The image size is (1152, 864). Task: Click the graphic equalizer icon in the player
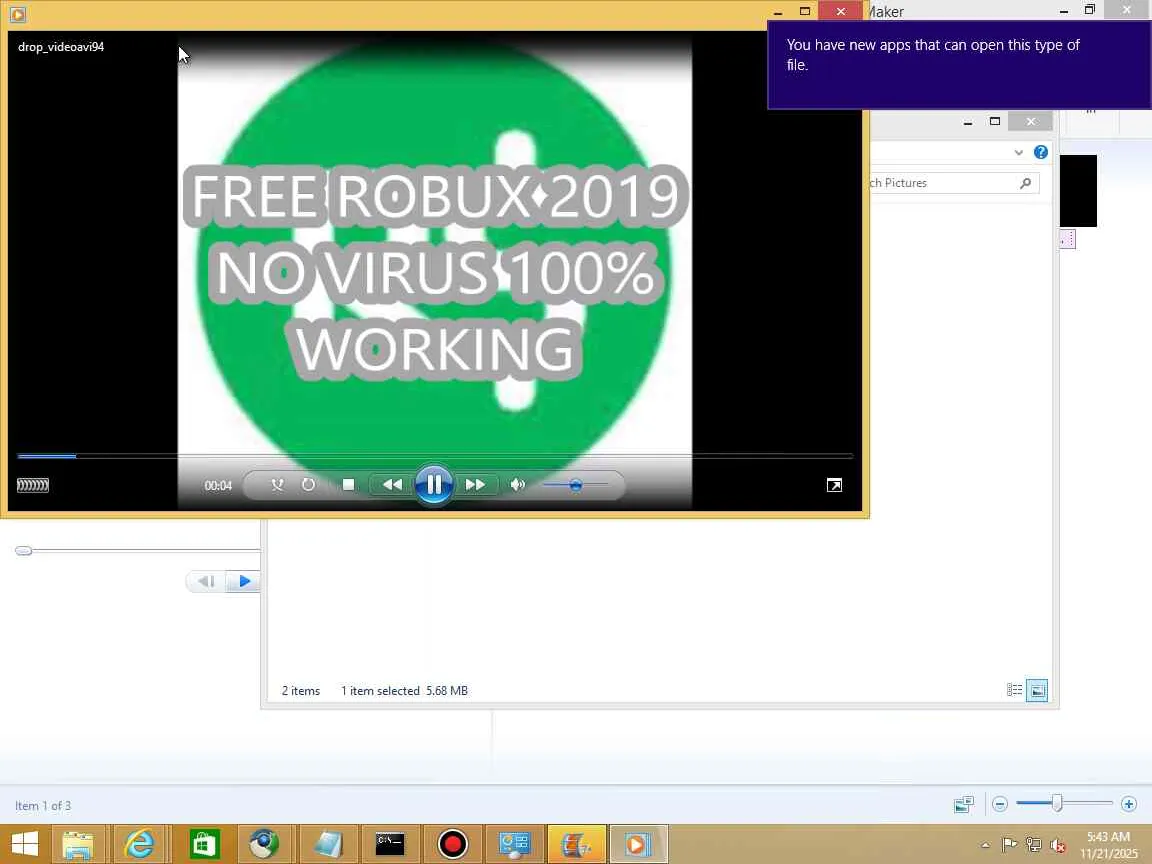pos(33,485)
